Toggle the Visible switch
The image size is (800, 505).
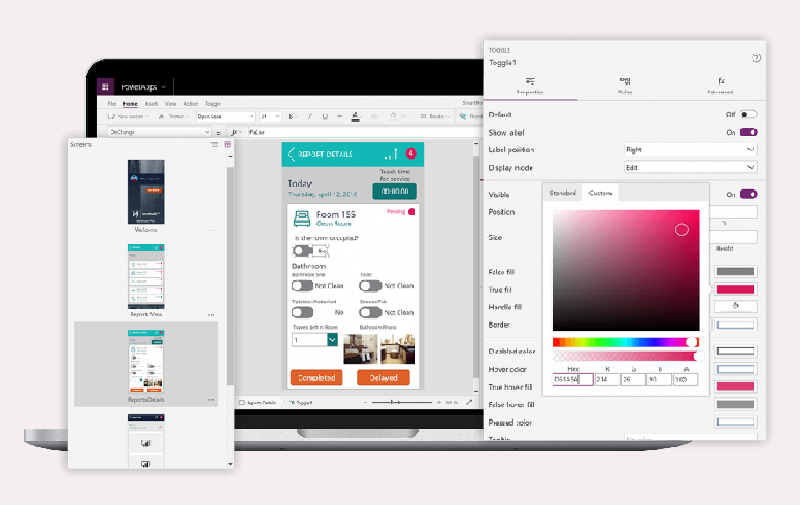click(748, 194)
